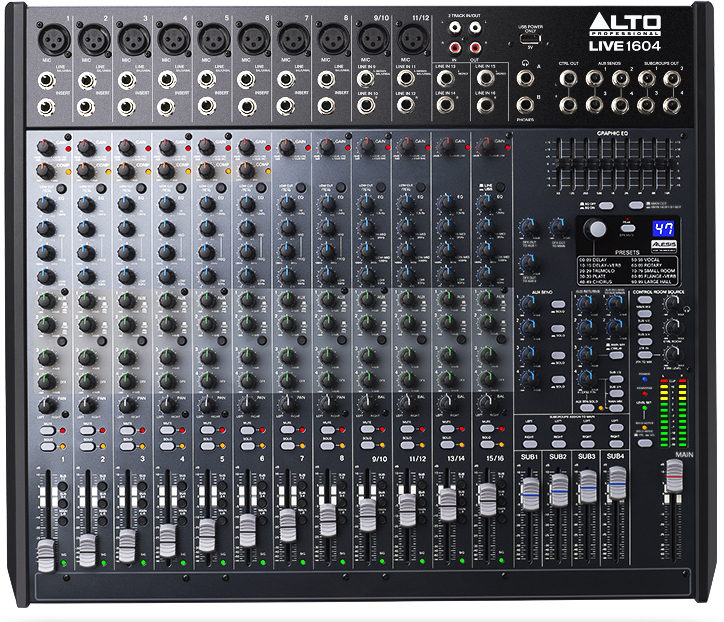Screen dimensions: 724x622
Task: Click the channel 1 gain knob
Action: (45, 146)
